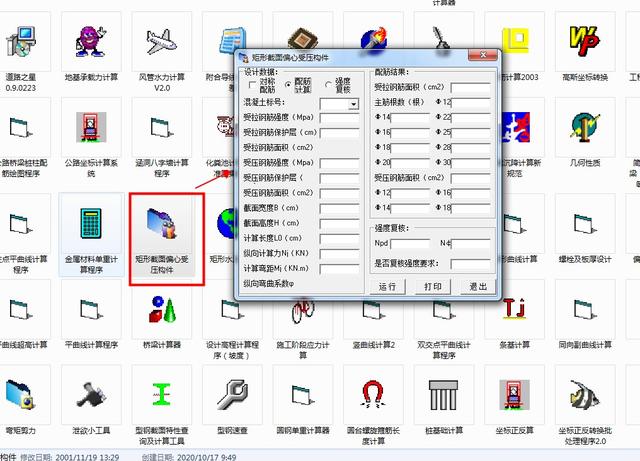Enable the 对称配筋 checkbox
This screenshot has height=461, width=640.
pos(252,85)
